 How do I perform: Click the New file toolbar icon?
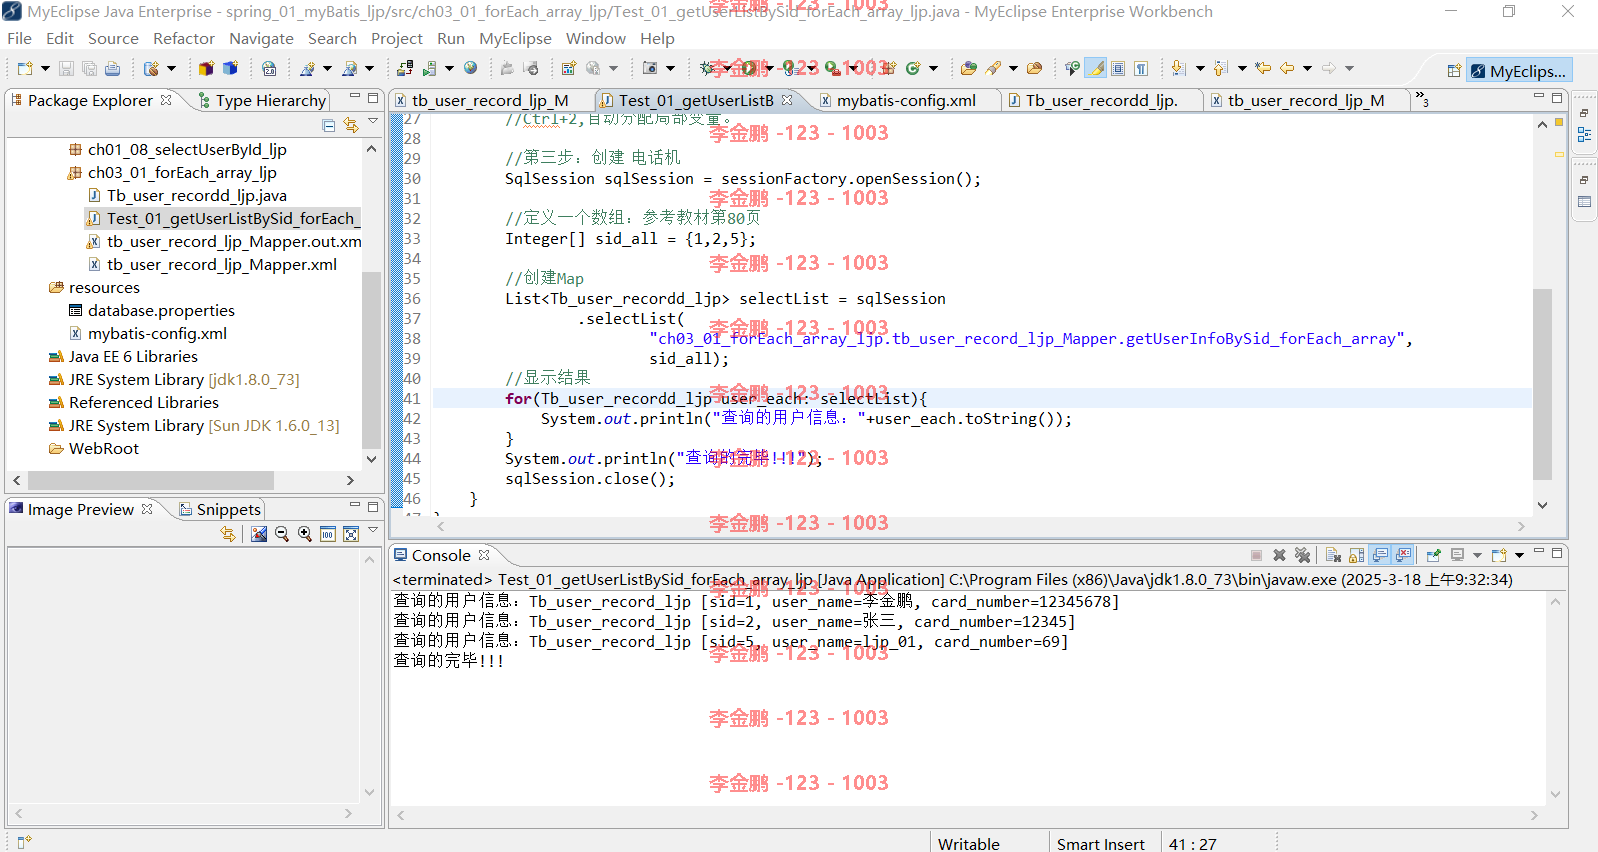25,68
